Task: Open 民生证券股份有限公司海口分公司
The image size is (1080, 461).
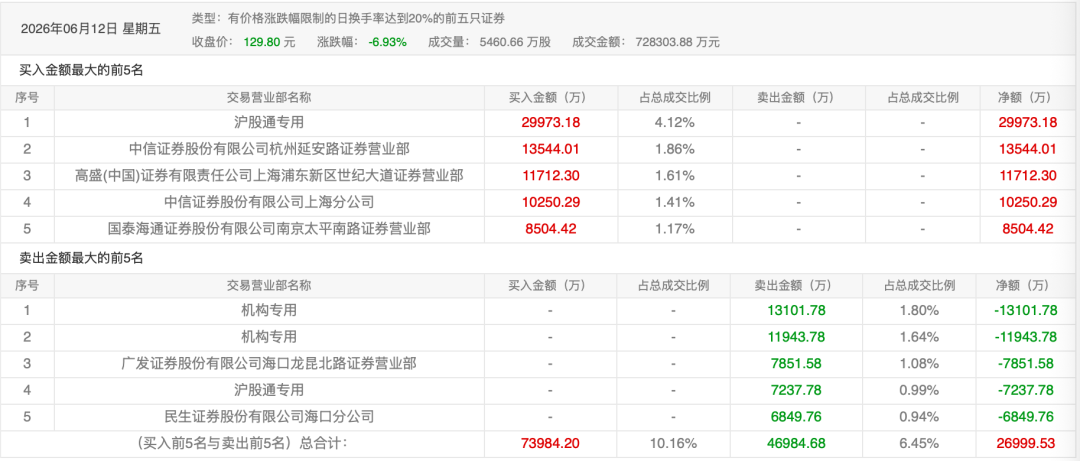Action: (269, 416)
